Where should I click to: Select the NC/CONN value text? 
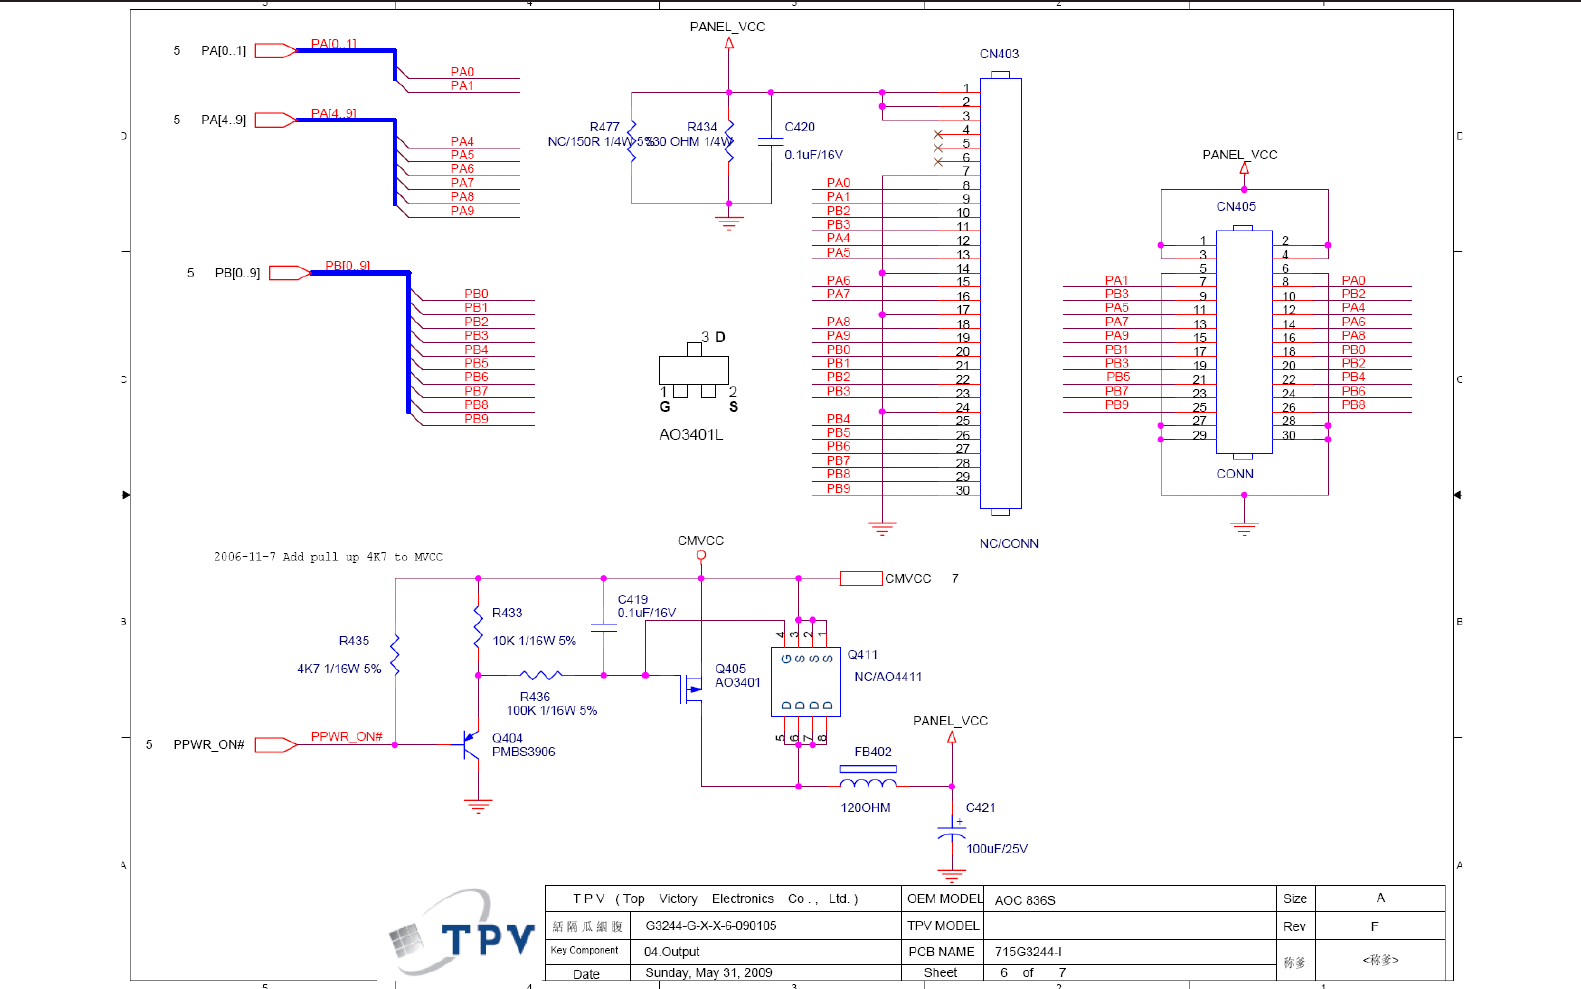tap(1009, 544)
